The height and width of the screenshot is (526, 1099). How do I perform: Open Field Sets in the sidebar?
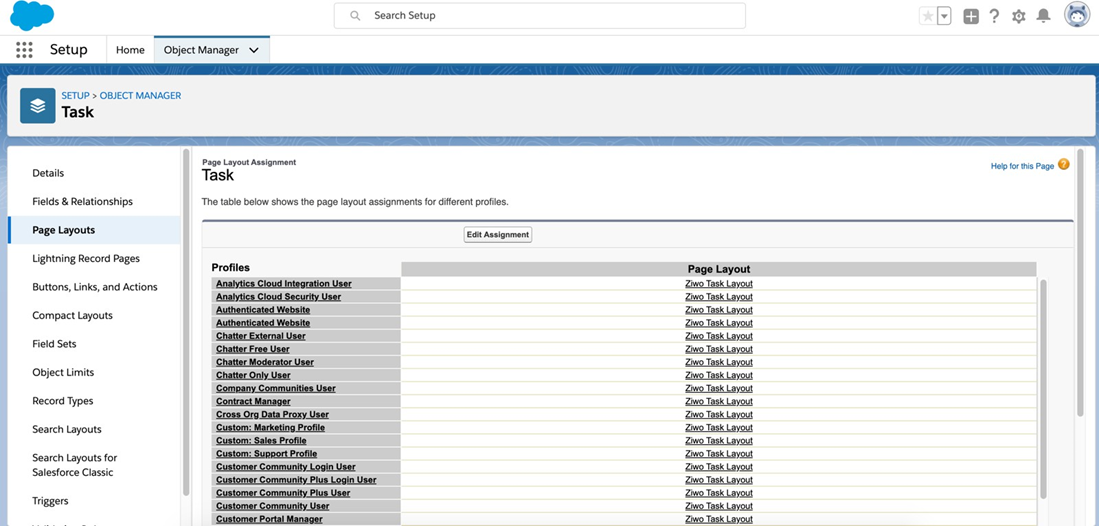coord(54,344)
